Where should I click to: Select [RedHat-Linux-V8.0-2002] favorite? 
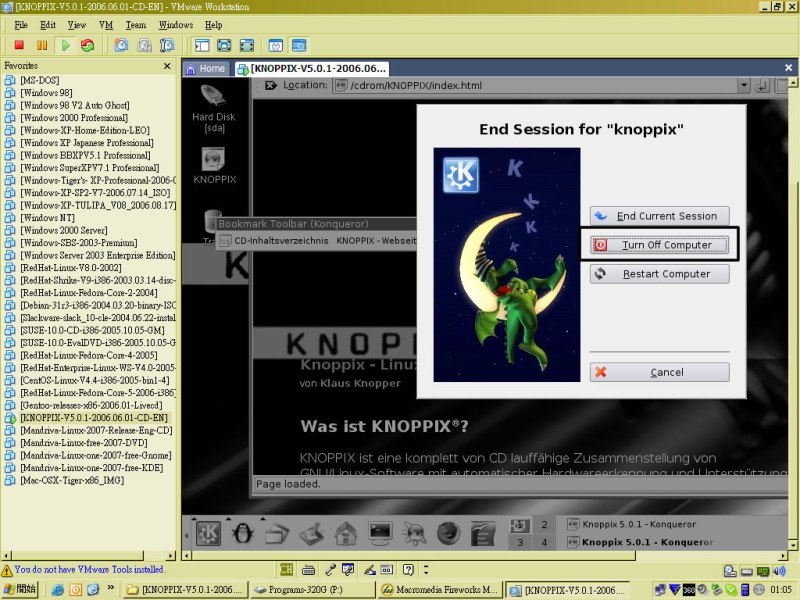pyautogui.click(x=70, y=268)
